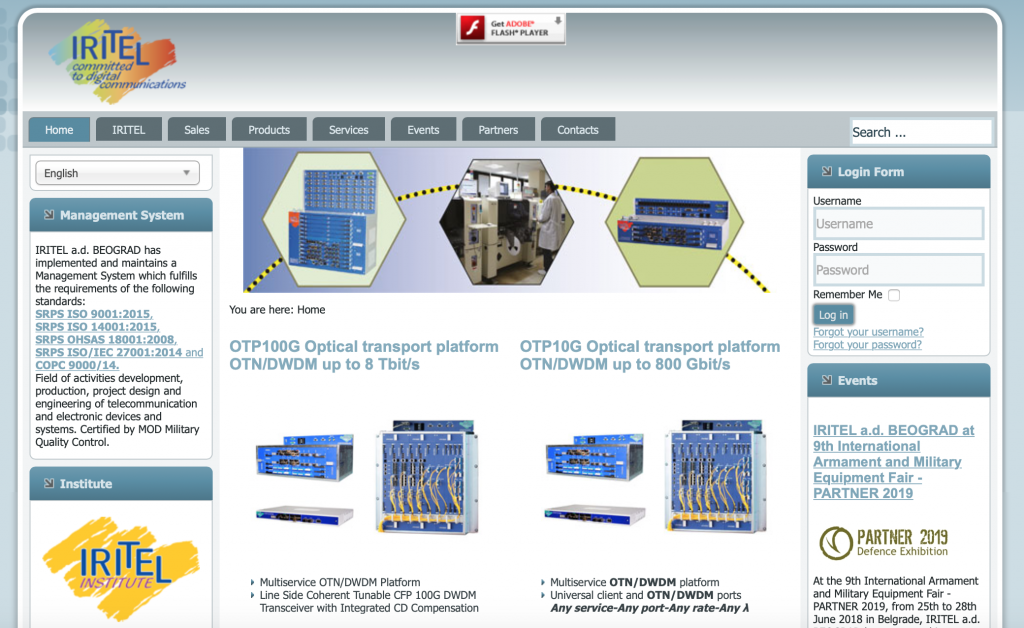Click the OTP10G product equipment image
The height and width of the screenshot is (628, 1024).
click(655, 476)
